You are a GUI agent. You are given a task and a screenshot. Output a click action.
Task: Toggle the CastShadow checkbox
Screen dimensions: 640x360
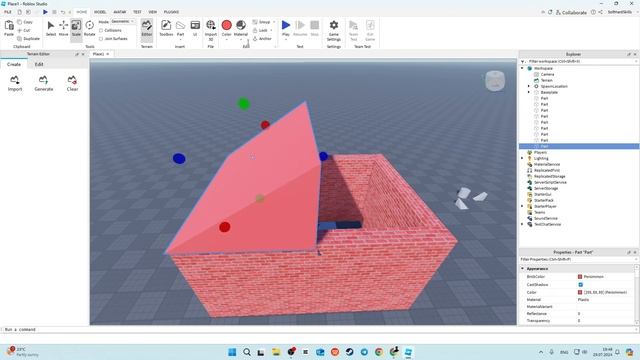(x=580, y=284)
